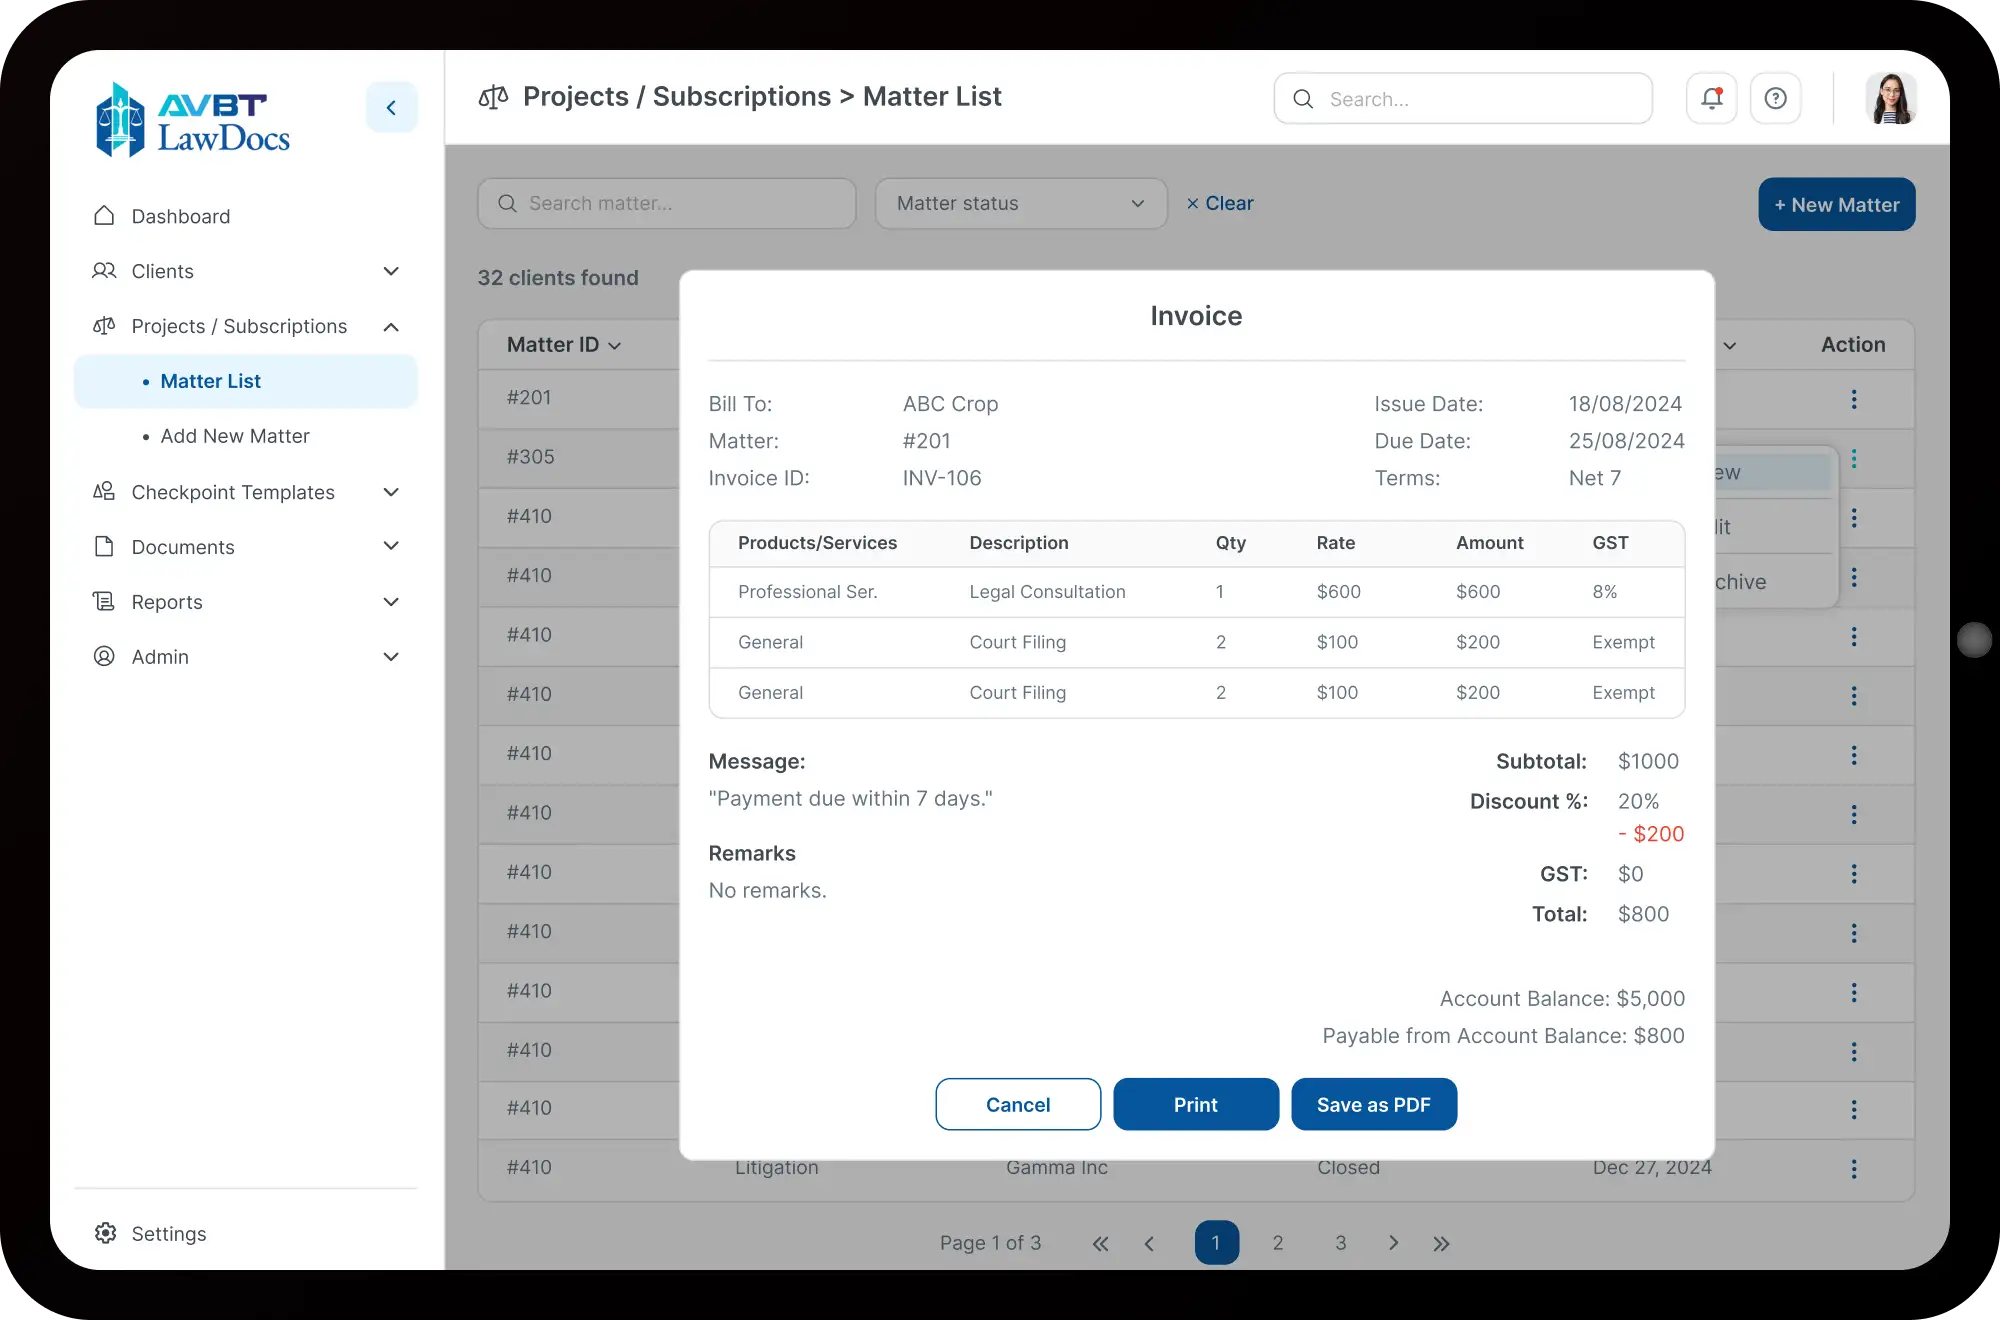The height and width of the screenshot is (1320, 2000).
Task: Print the invoice
Action: coord(1196,1104)
